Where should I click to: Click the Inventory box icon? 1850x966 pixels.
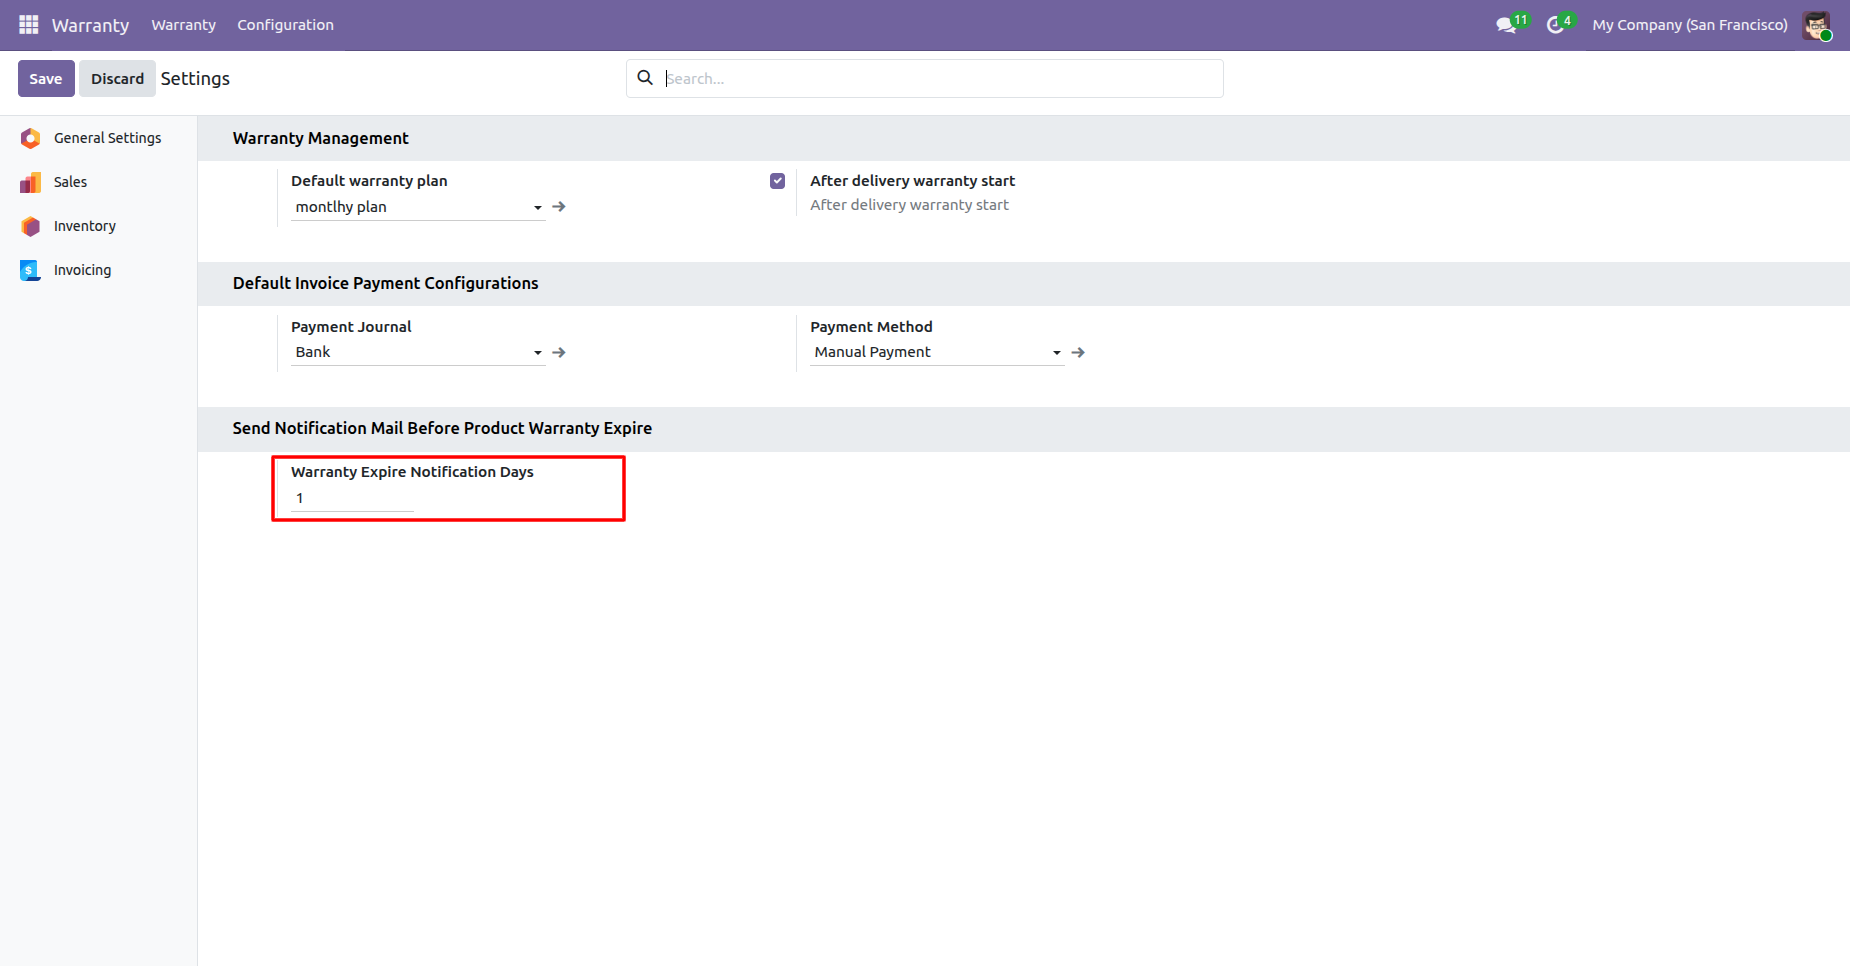[x=31, y=226]
